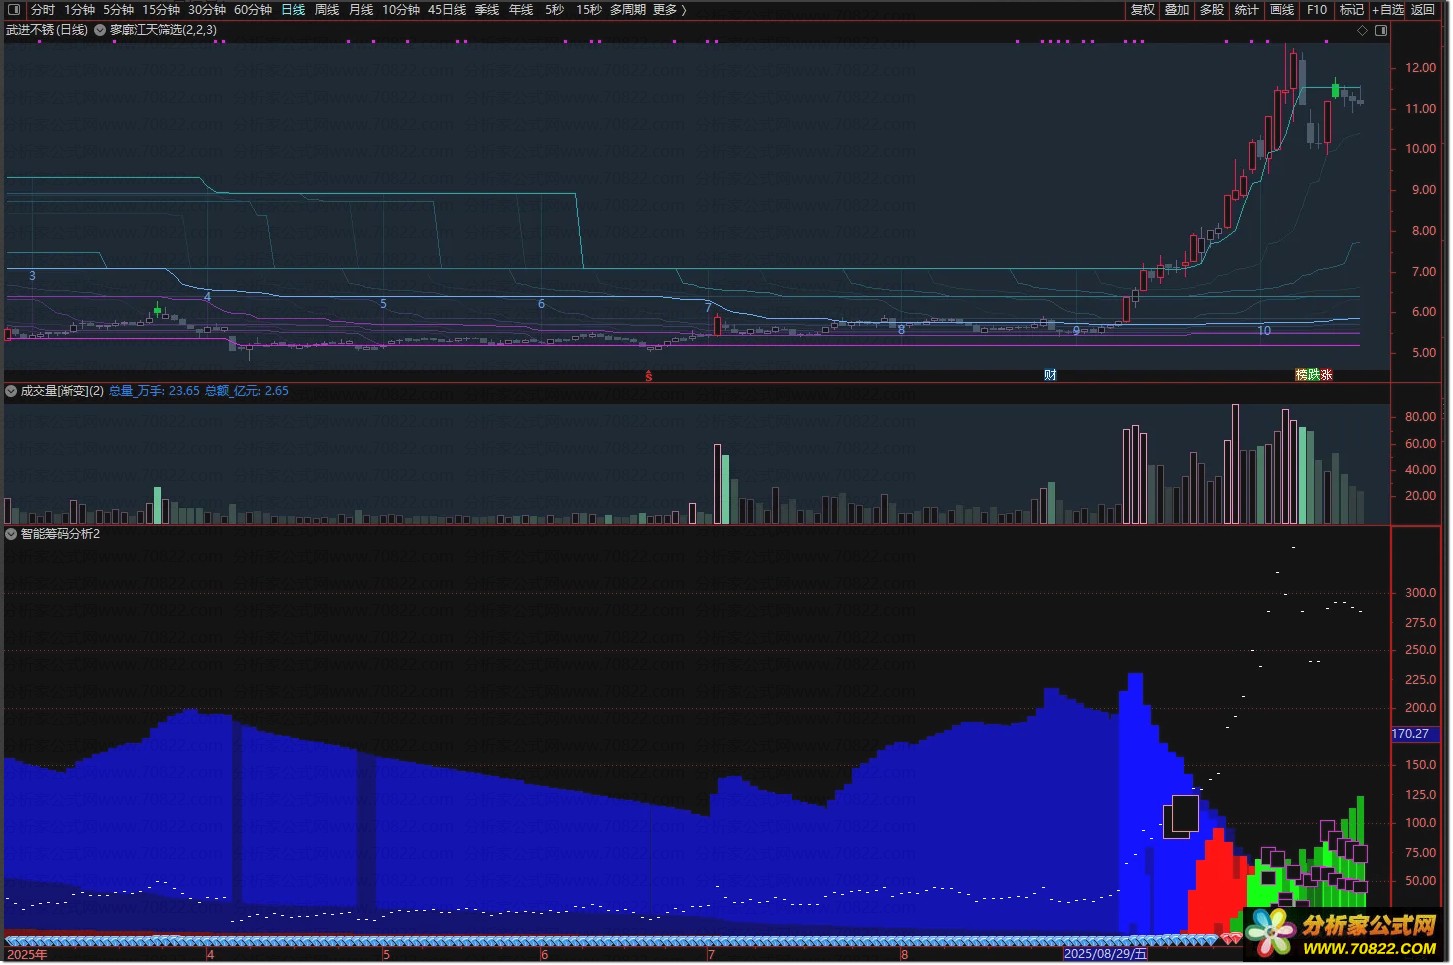Click the 涨 marker icon
The image size is (1453, 965).
[1326, 375]
